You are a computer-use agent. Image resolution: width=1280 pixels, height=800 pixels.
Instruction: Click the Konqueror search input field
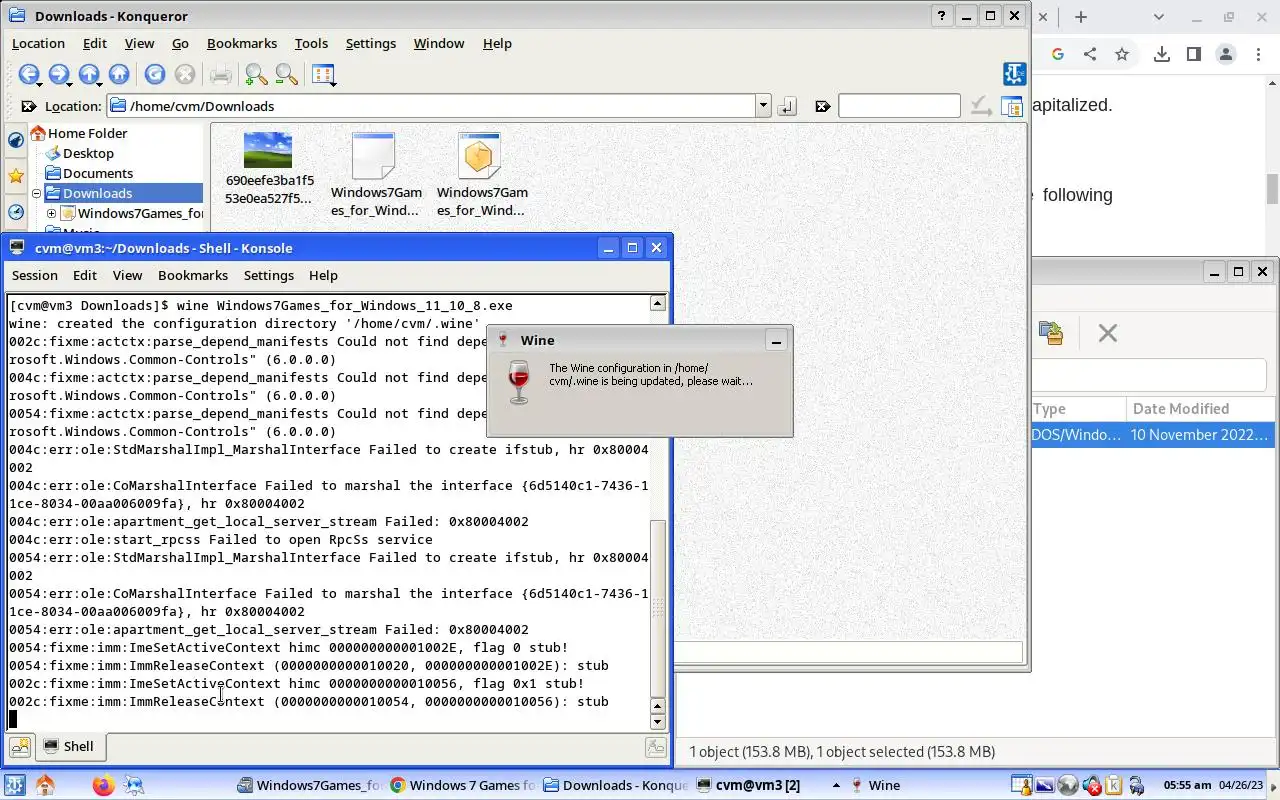(899, 106)
